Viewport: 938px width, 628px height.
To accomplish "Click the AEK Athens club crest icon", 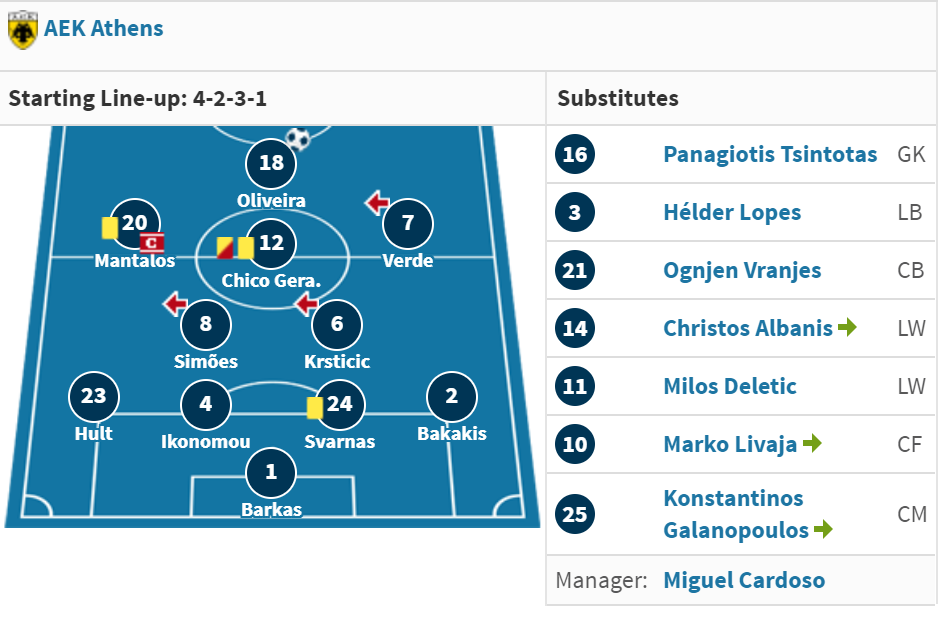I will coord(23,29).
